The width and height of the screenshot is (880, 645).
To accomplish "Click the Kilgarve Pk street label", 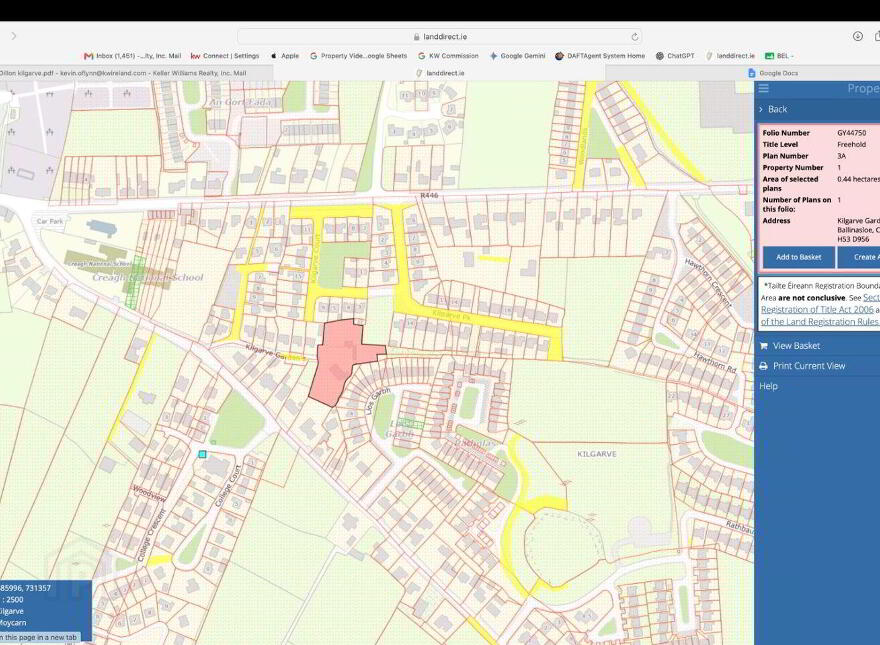I will [451, 315].
